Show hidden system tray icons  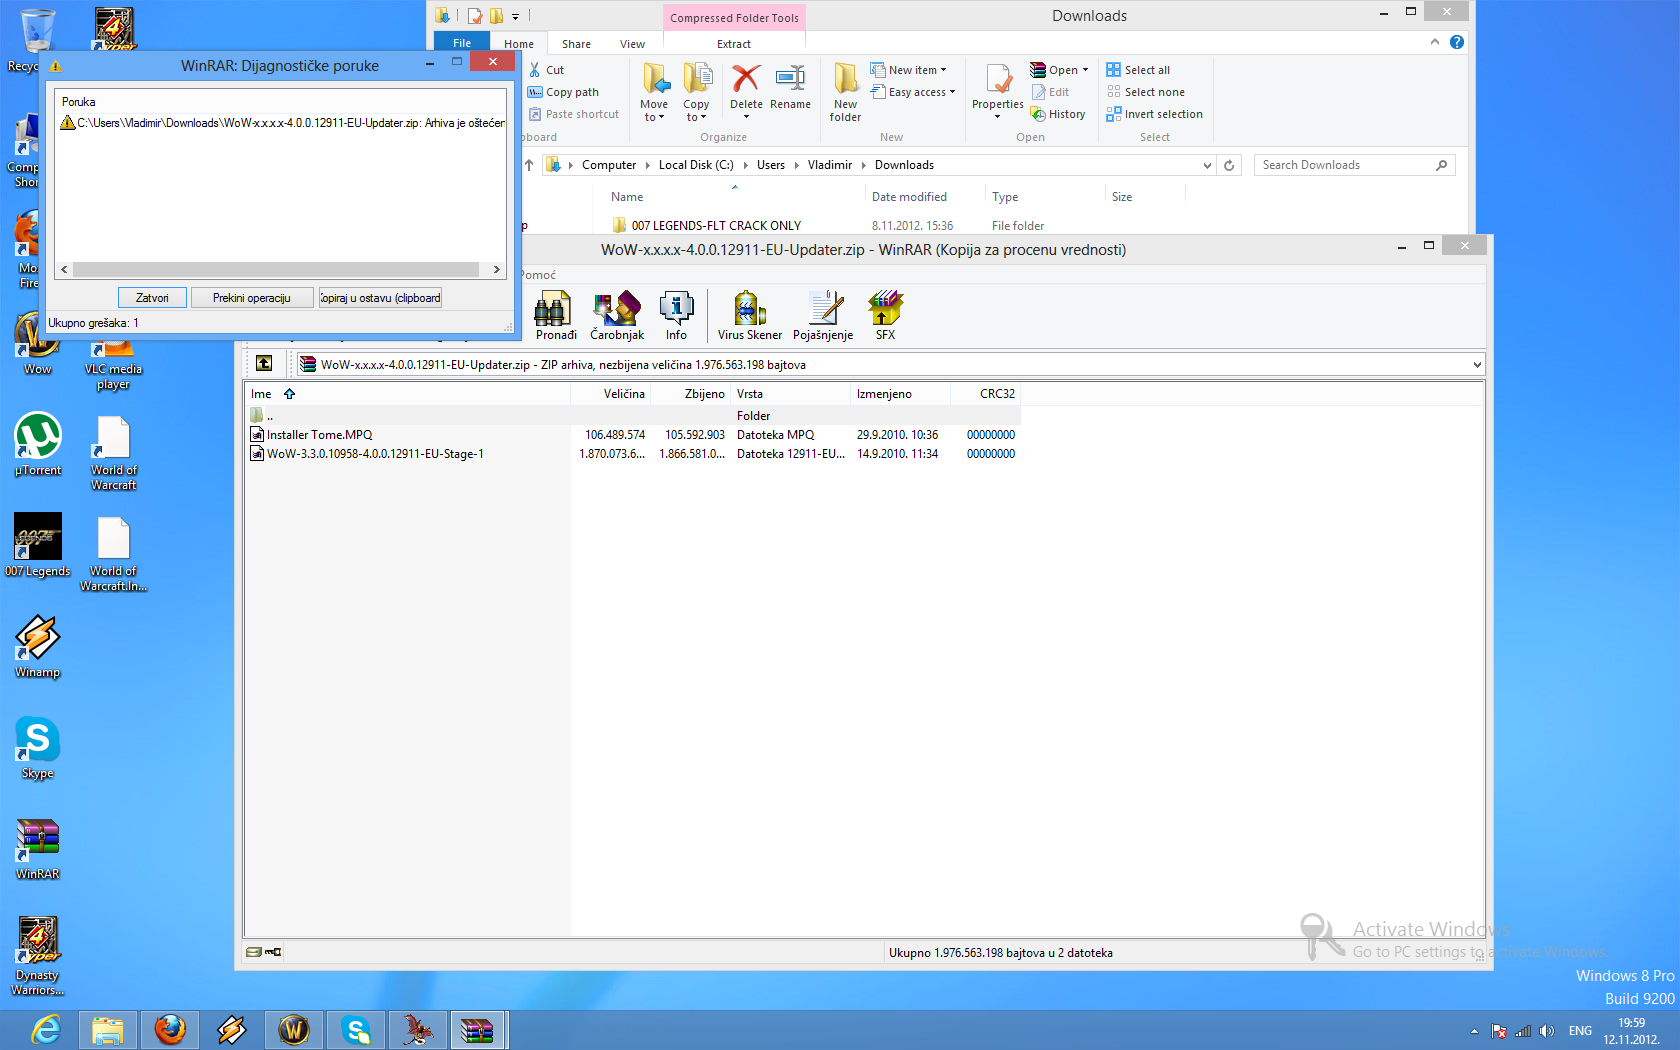[x=1474, y=1031]
